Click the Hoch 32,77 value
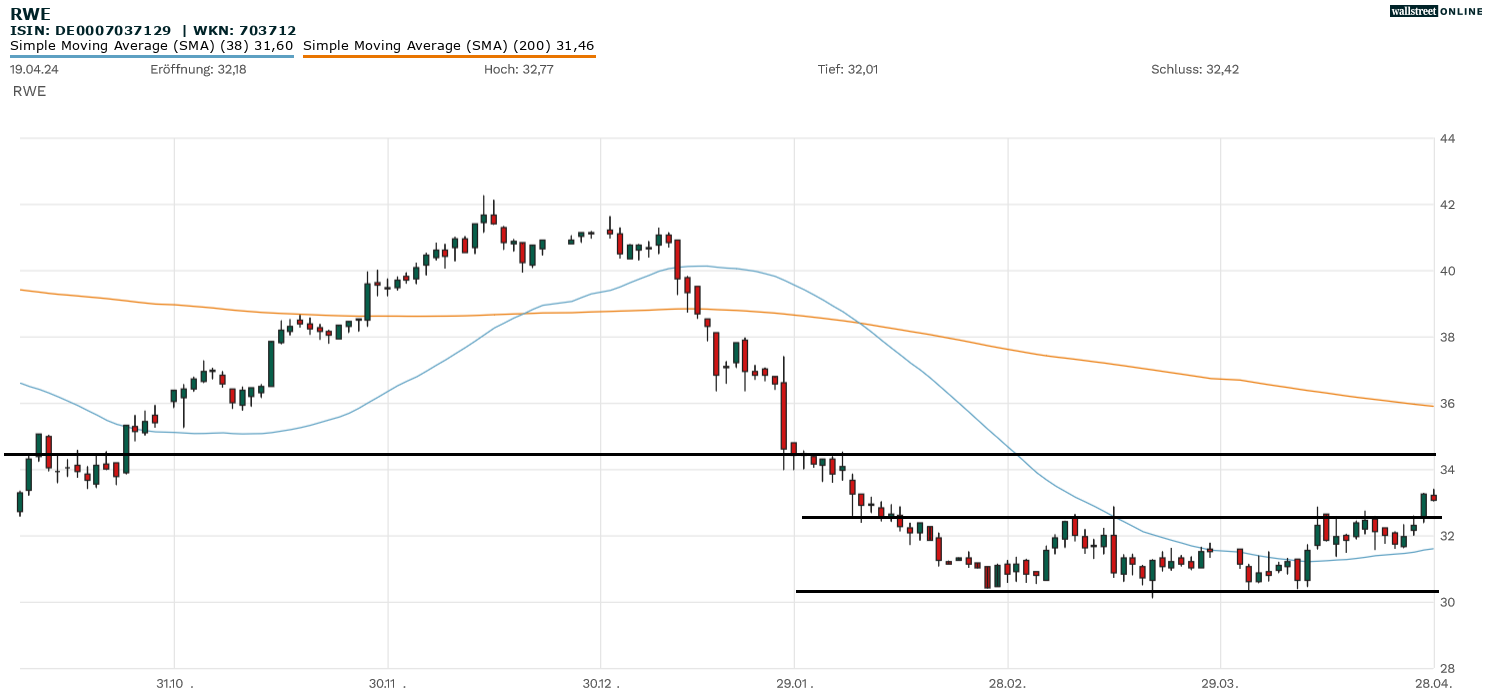 (x=518, y=70)
